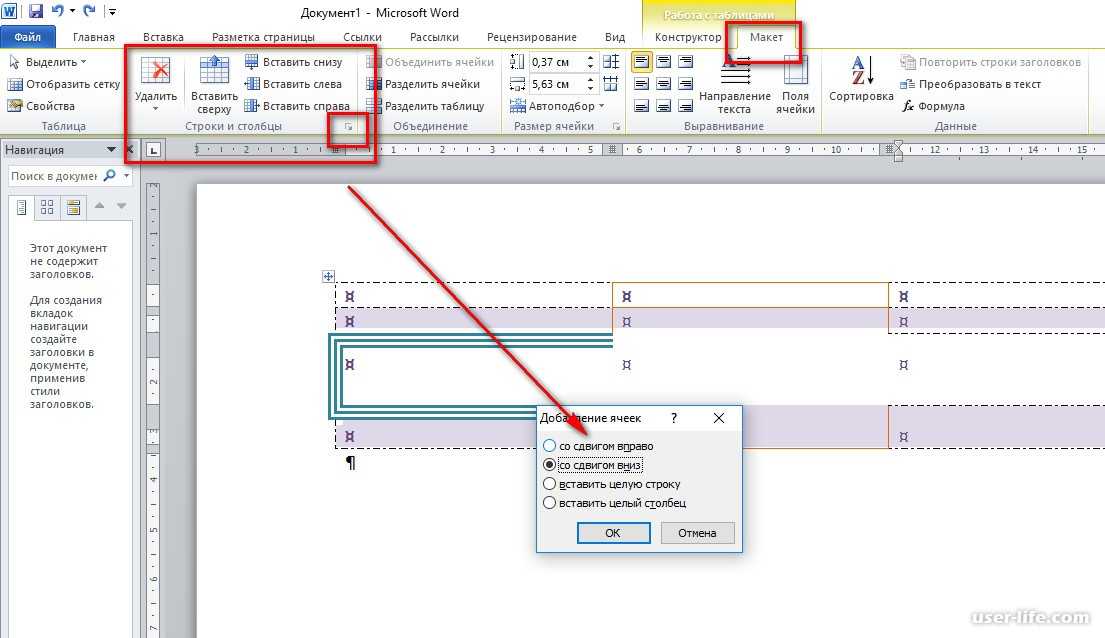
Task: Click the row height value field
Action: pyautogui.click(x=555, y=62)
